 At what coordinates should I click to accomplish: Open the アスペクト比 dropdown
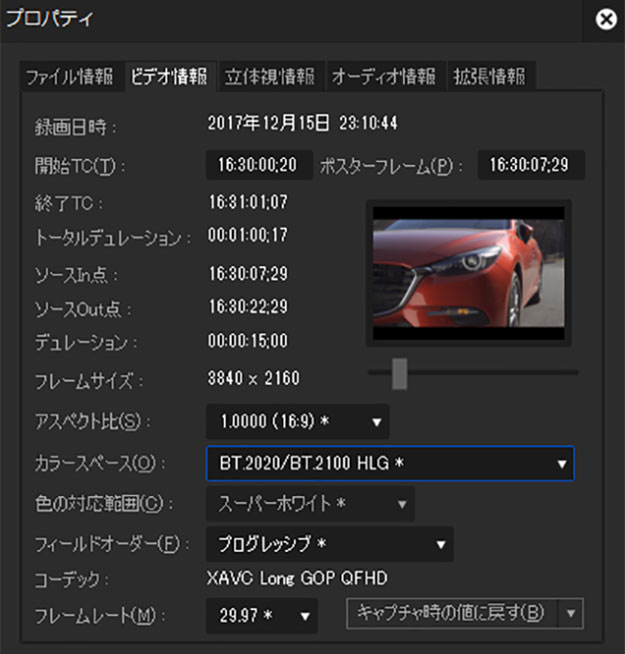coord(297,421)
